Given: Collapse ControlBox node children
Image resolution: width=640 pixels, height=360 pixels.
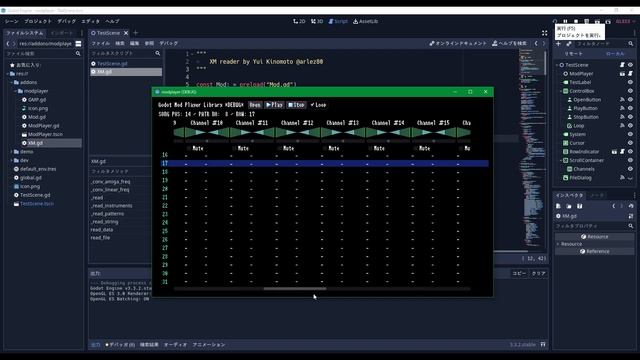Looking at the screenshot, I should 561,91.
